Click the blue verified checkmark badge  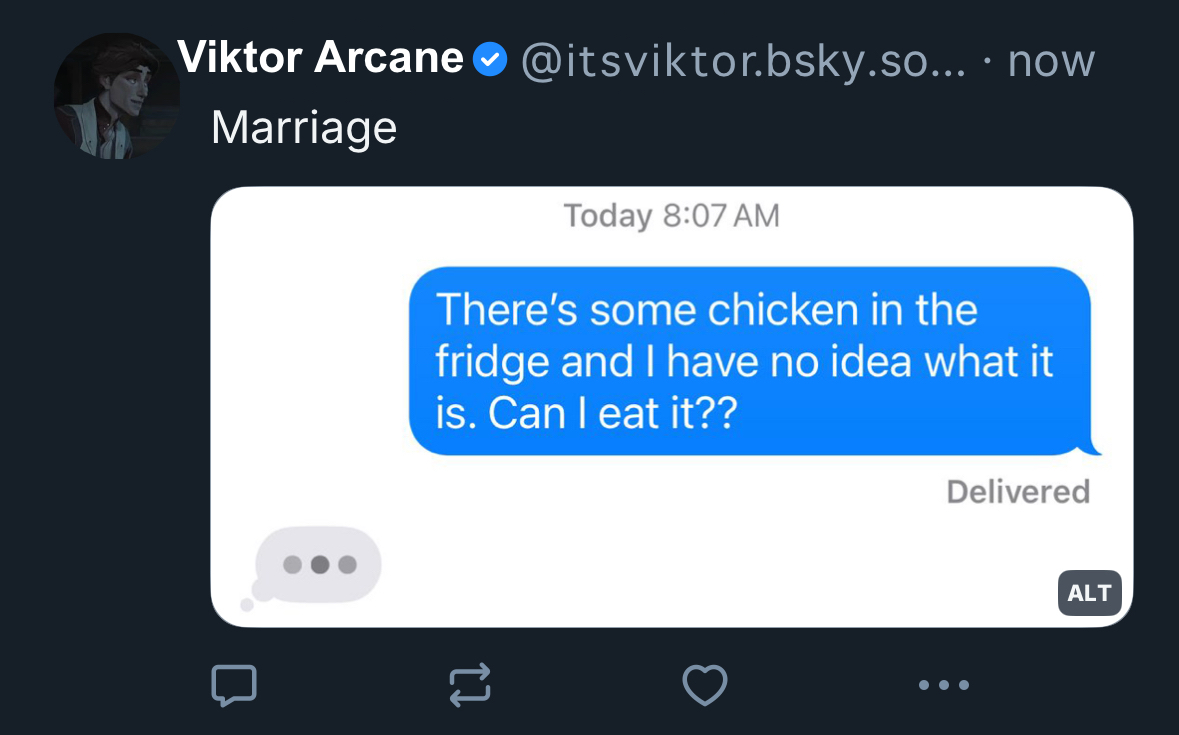coord(489,60)
